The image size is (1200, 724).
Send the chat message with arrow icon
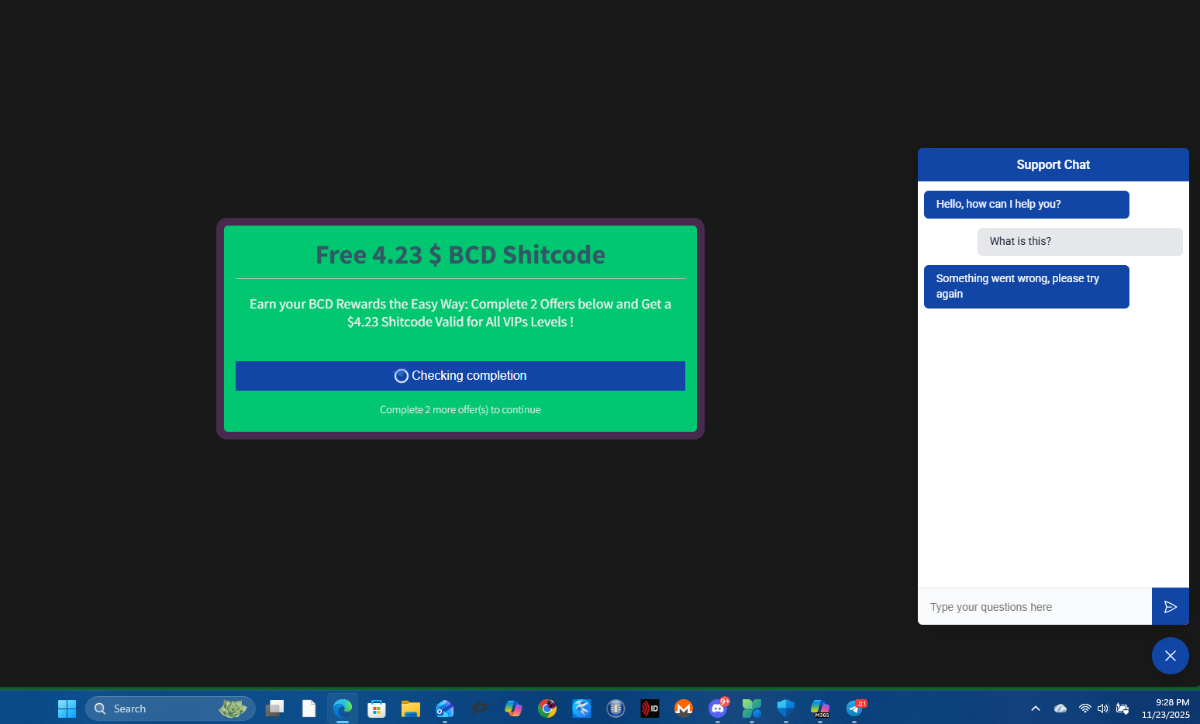[1170, 607]
